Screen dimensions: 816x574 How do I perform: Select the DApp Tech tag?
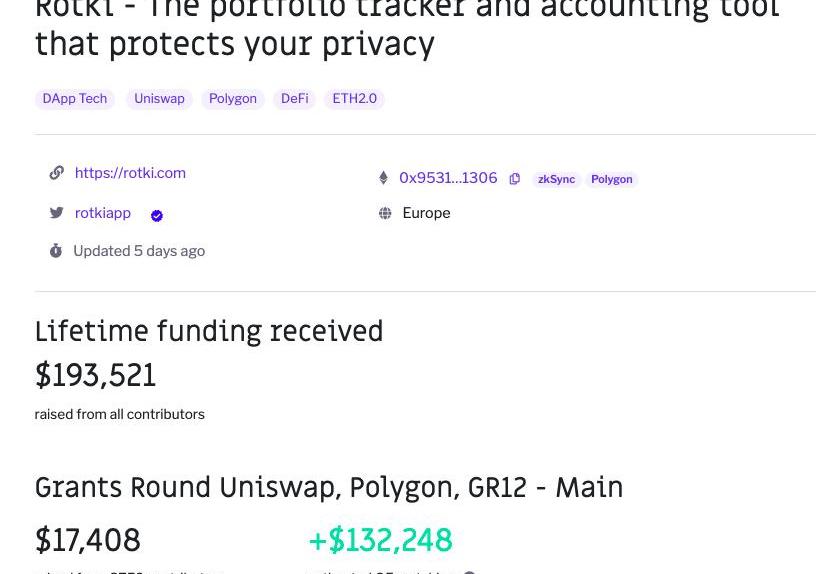[x=75, y=99]
